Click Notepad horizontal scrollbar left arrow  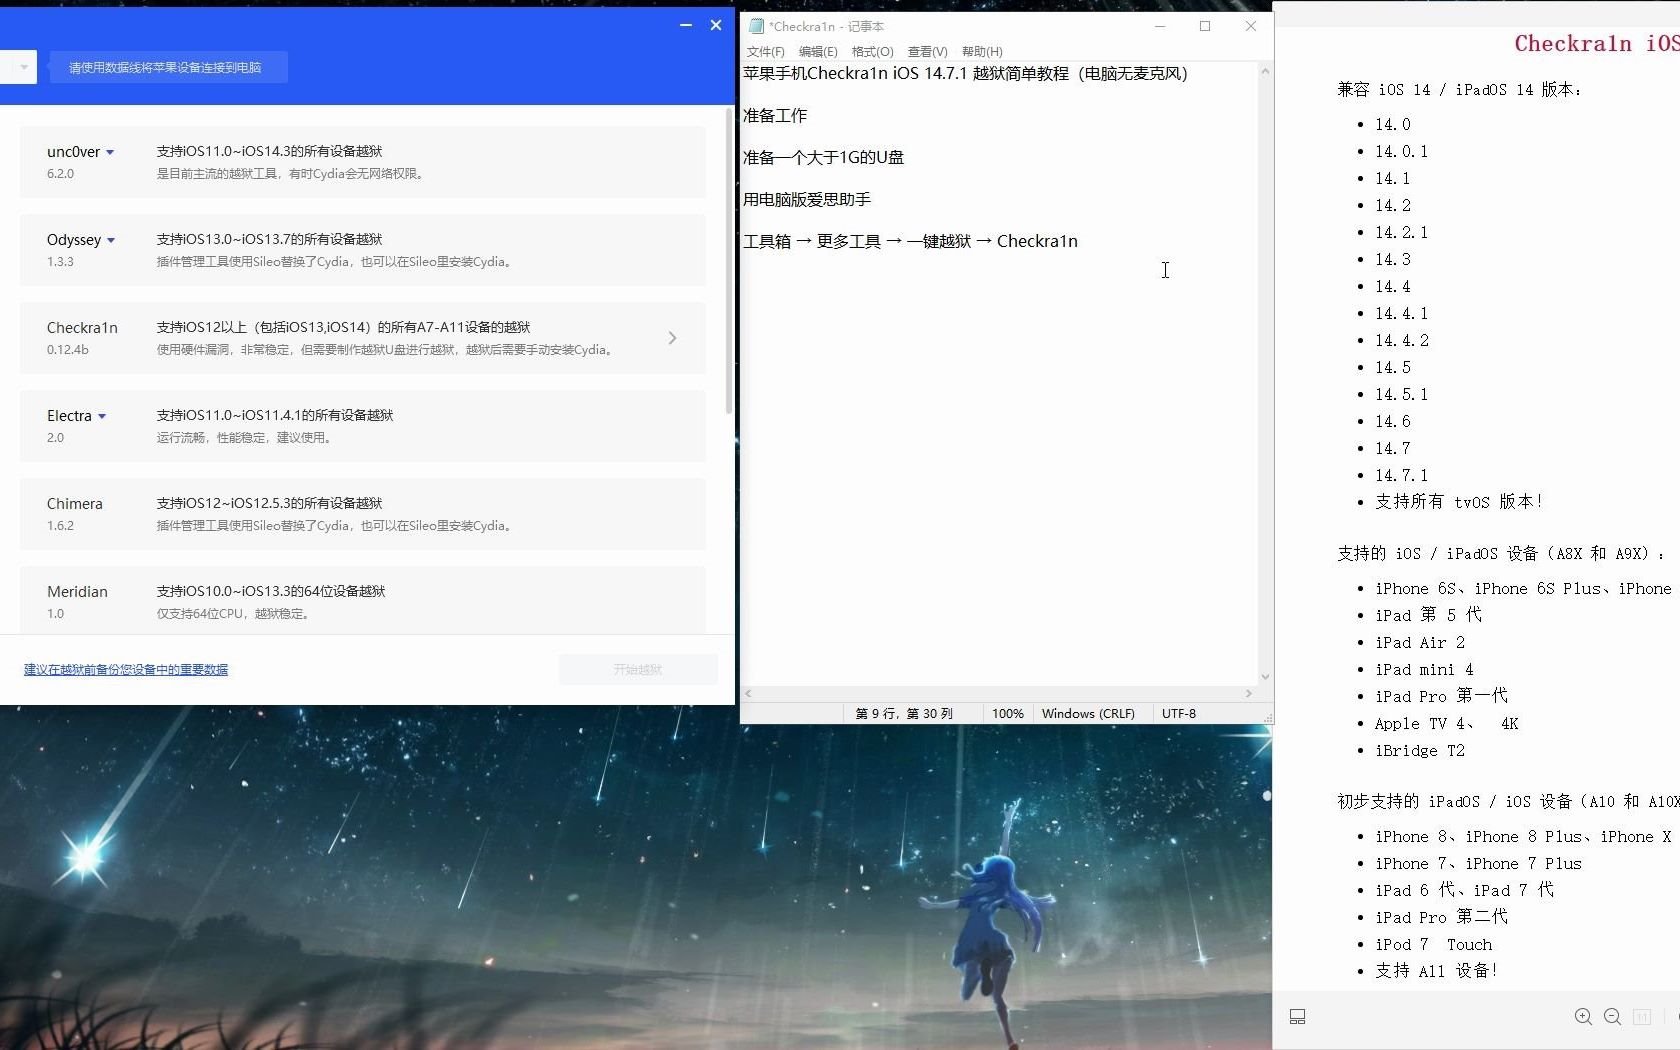pyautogui.click(x=748, y=693)
